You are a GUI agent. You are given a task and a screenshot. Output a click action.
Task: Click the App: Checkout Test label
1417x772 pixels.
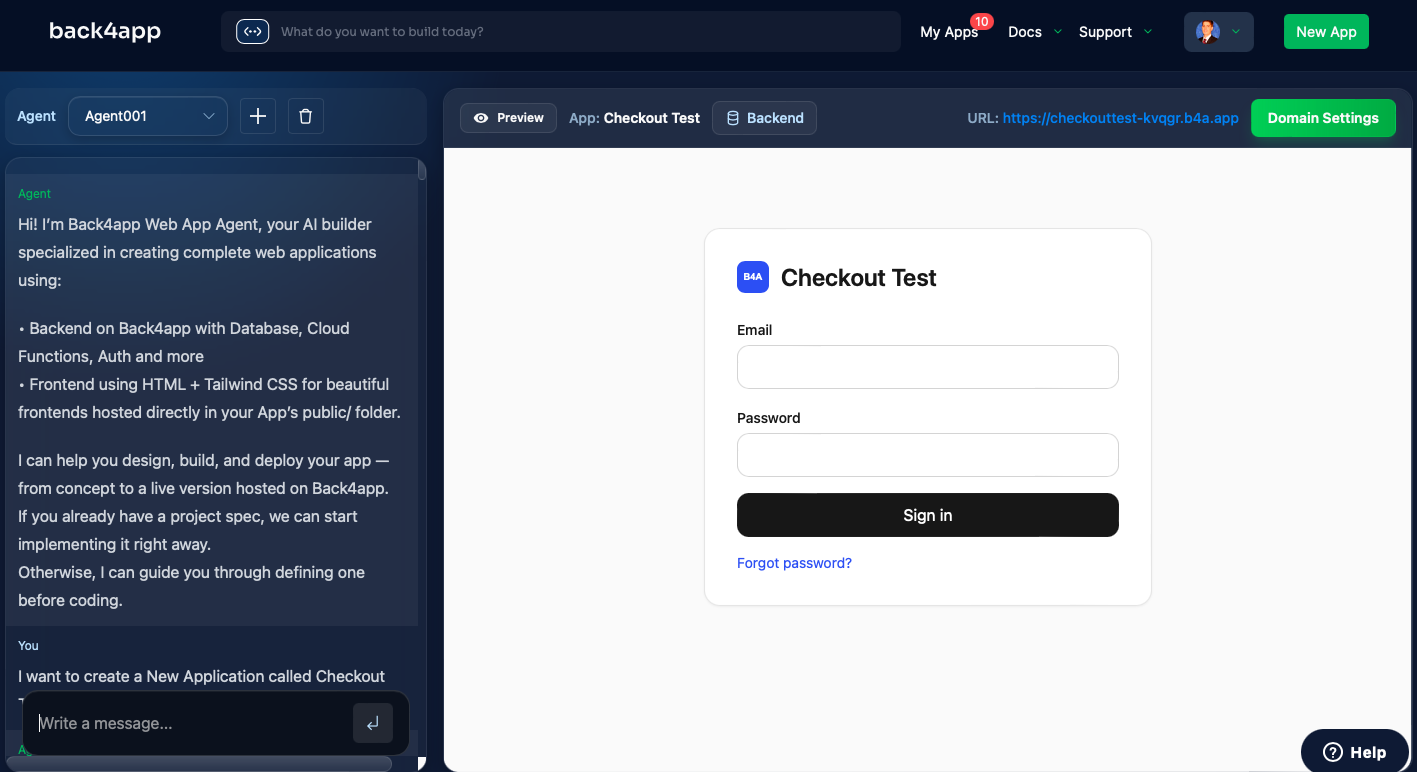click(634, 118)
